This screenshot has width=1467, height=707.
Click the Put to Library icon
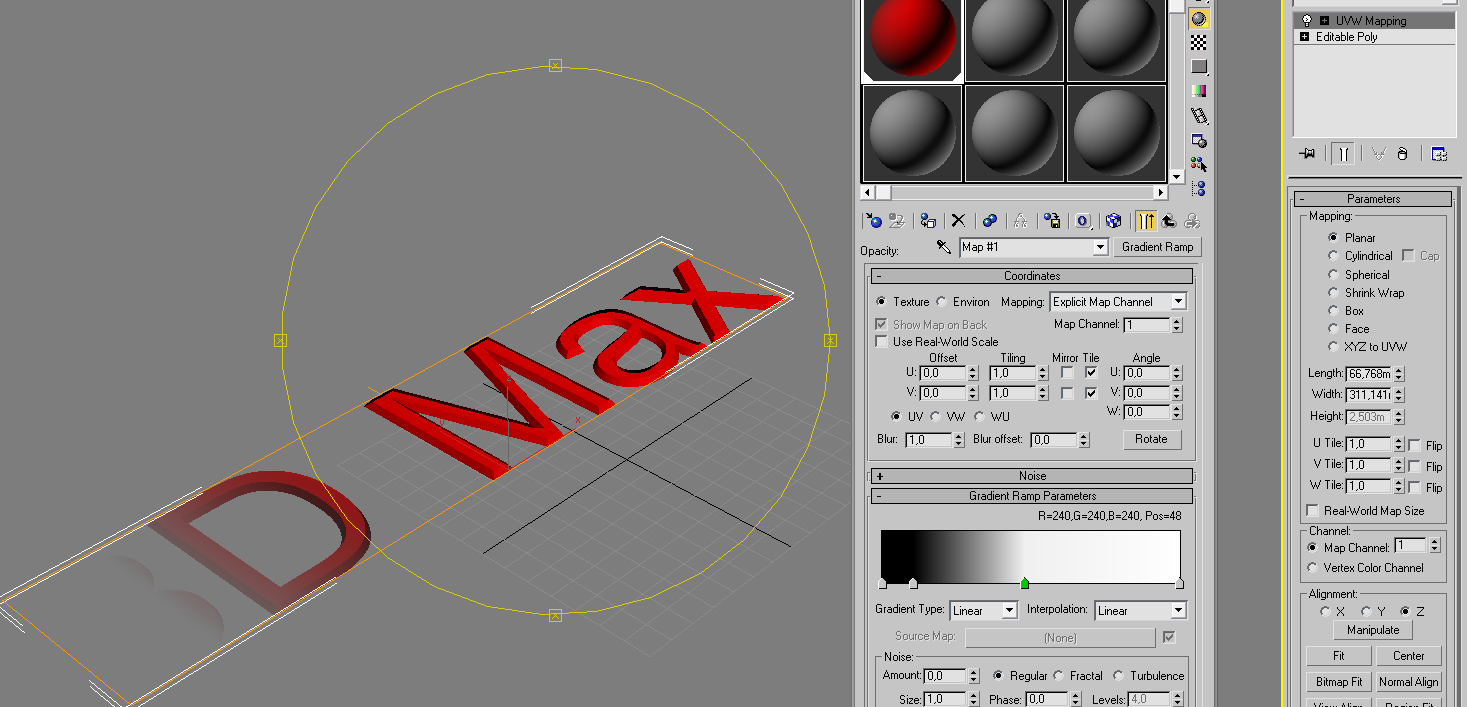click(x=1051, y=221)
